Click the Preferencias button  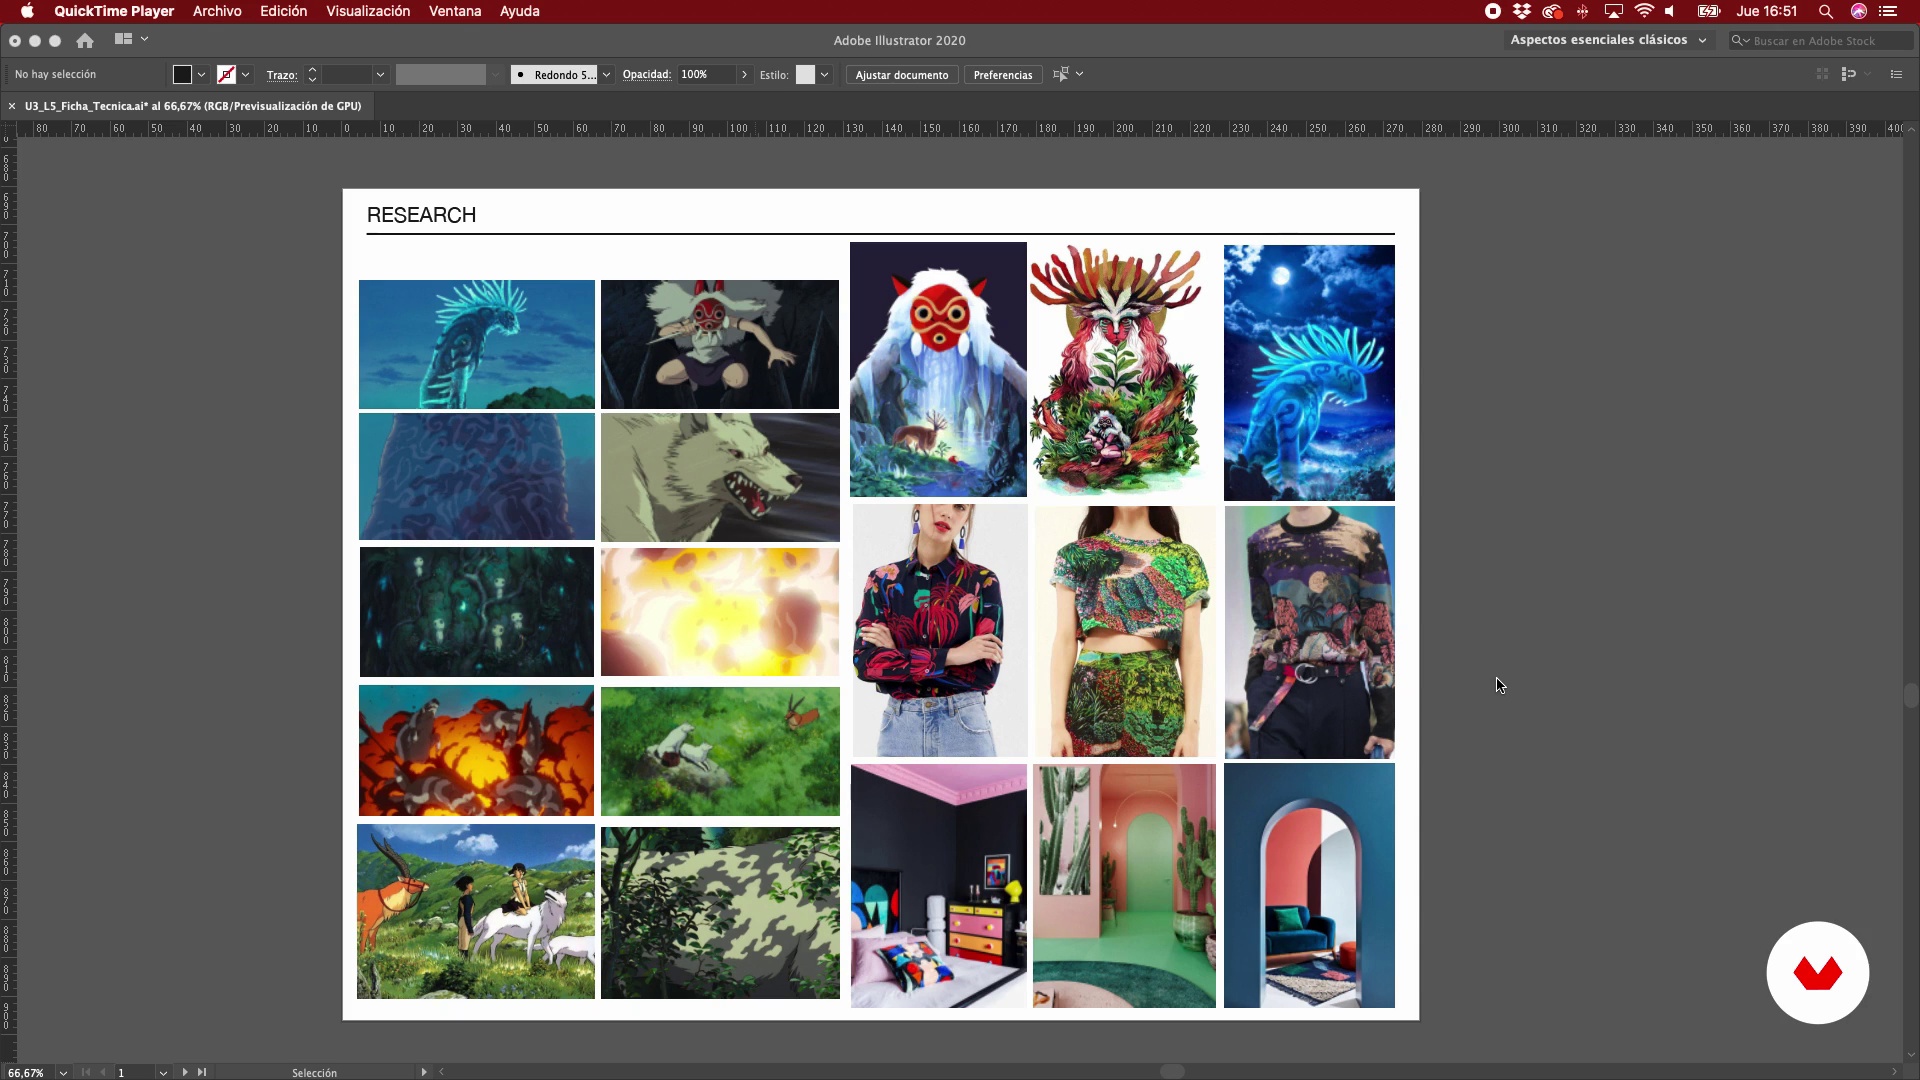[x=1003, y=75]
